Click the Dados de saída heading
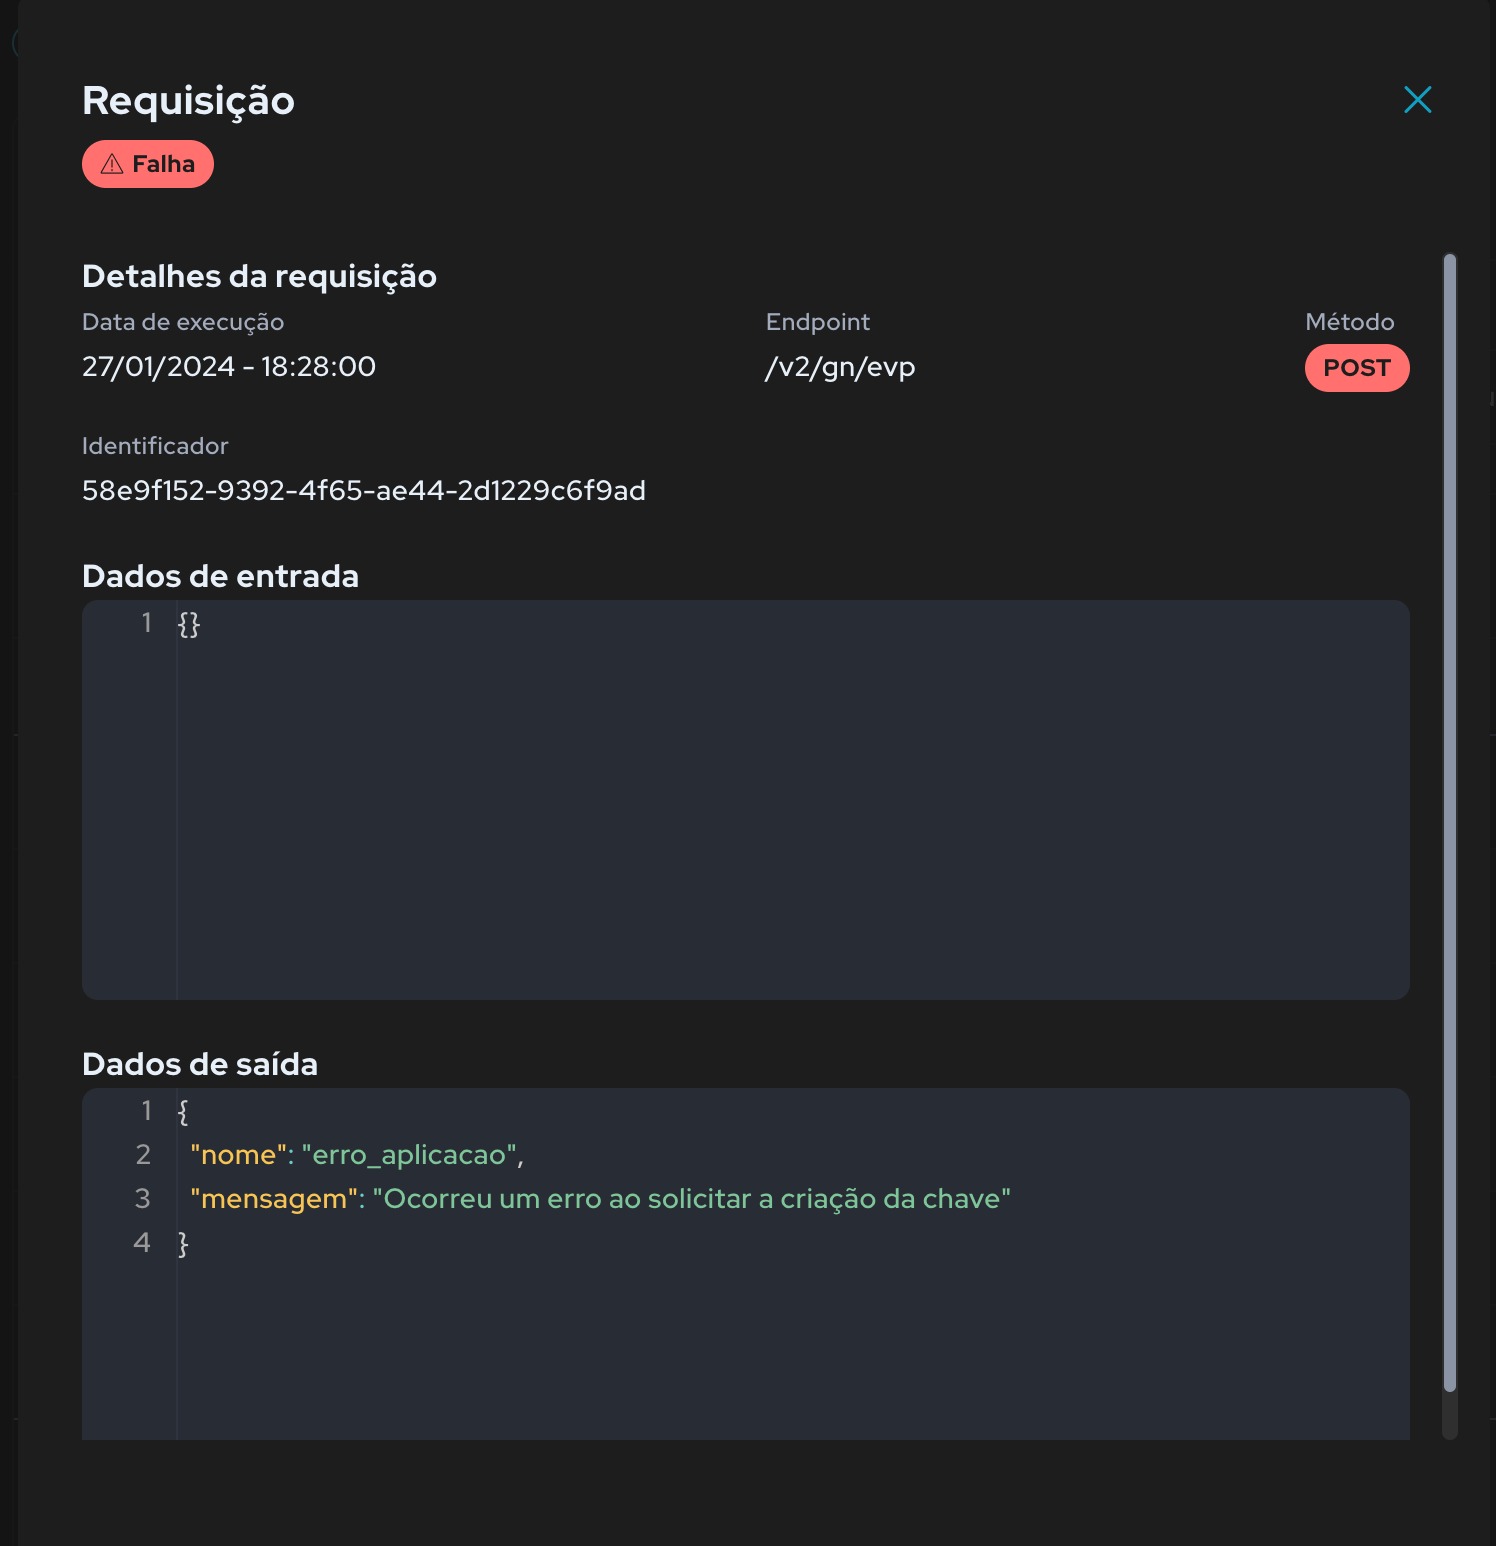Screen dimensions: 1496x1546 coord(200,1064)
